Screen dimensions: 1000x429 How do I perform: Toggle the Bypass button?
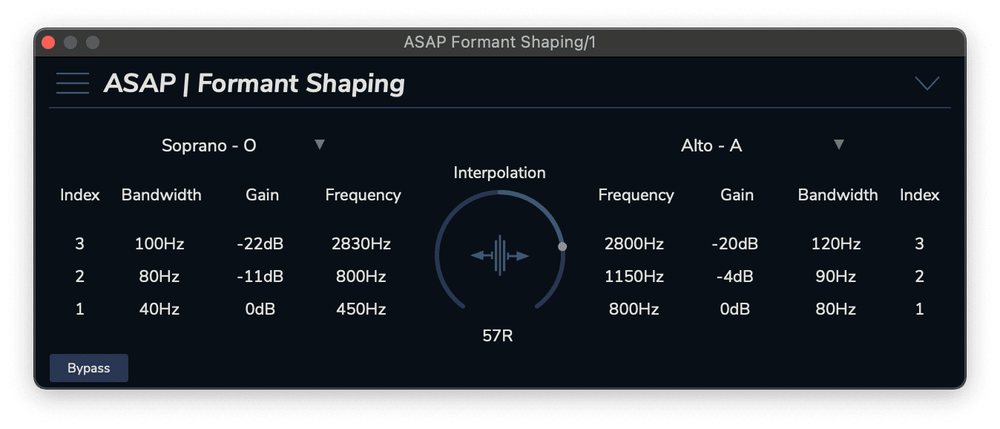tap(89, 368)
